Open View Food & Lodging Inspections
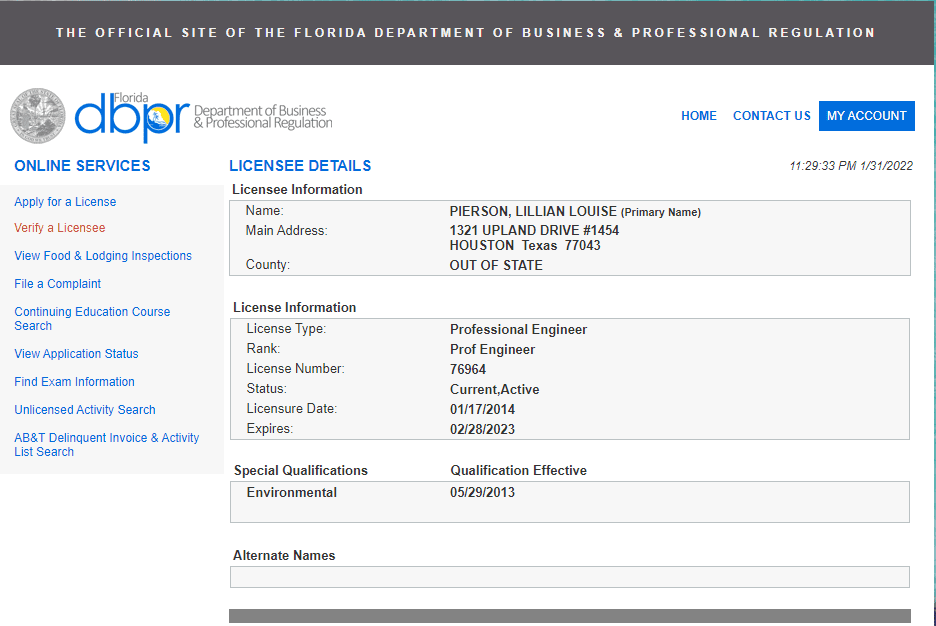Viewport: 936px width, 626px height. (x=103, y=256)
